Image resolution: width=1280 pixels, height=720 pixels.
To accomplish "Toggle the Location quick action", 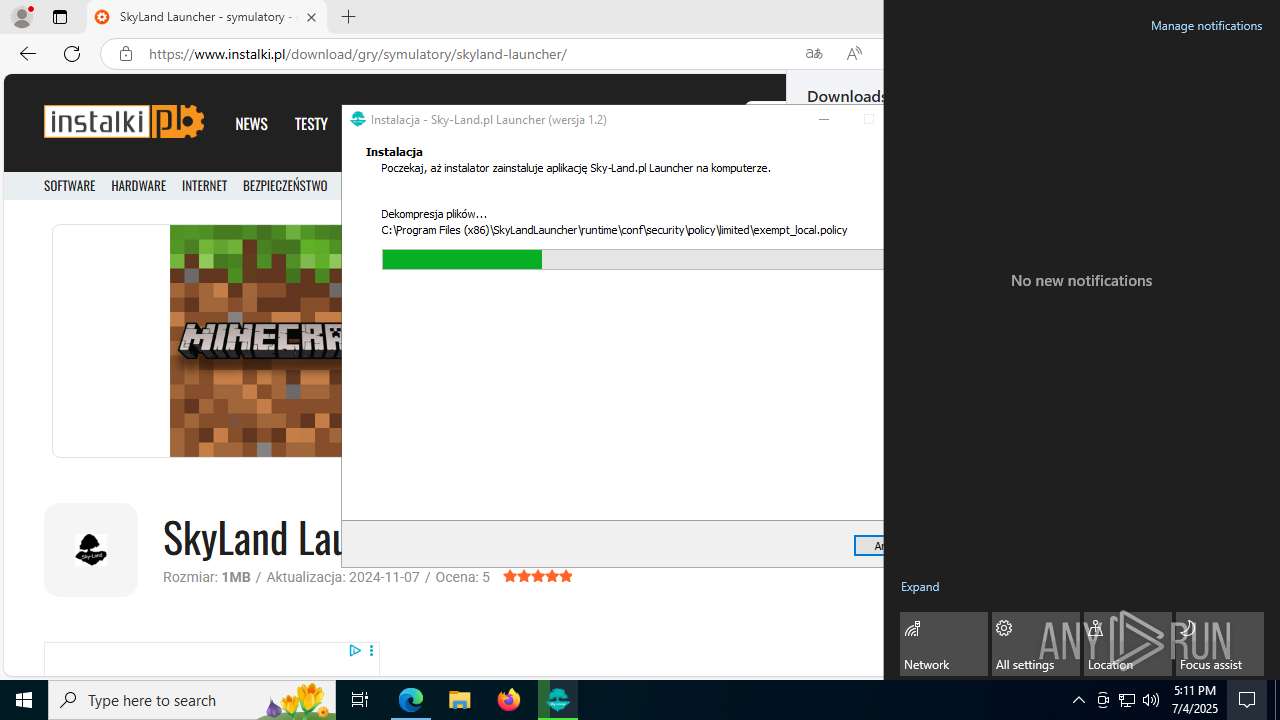I will [x=1128, y=644].
